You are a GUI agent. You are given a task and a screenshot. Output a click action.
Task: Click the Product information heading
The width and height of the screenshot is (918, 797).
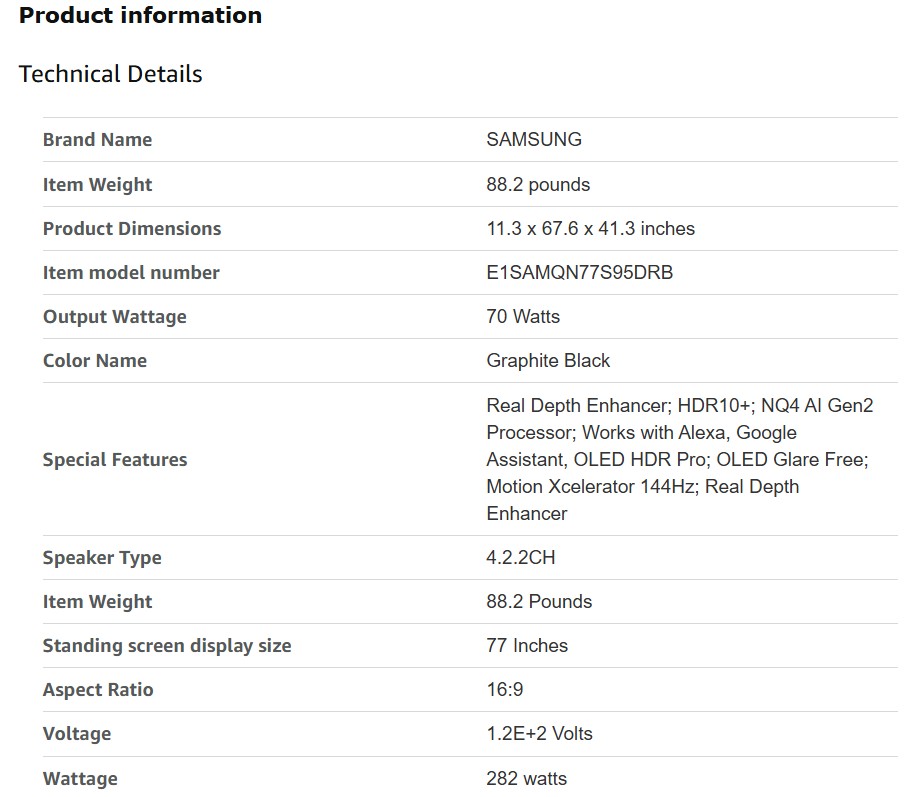tap(140, 16)
